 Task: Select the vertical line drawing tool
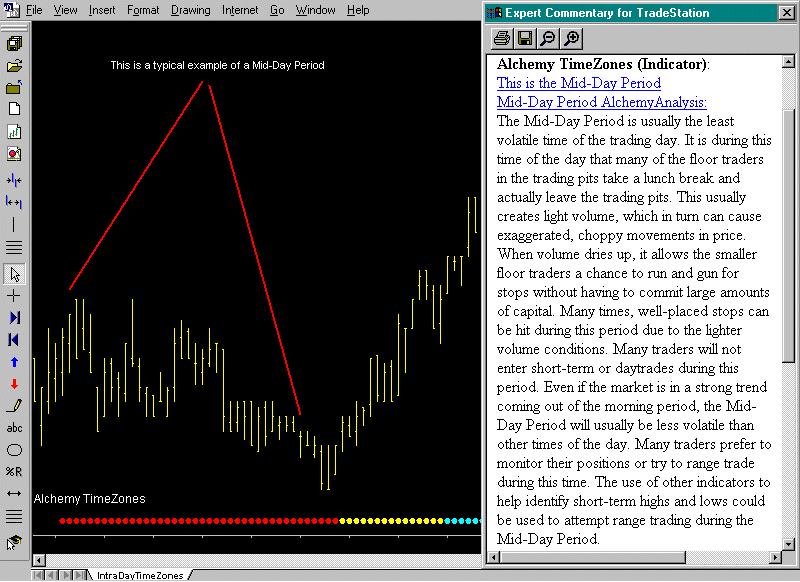(x=14, y=224)
